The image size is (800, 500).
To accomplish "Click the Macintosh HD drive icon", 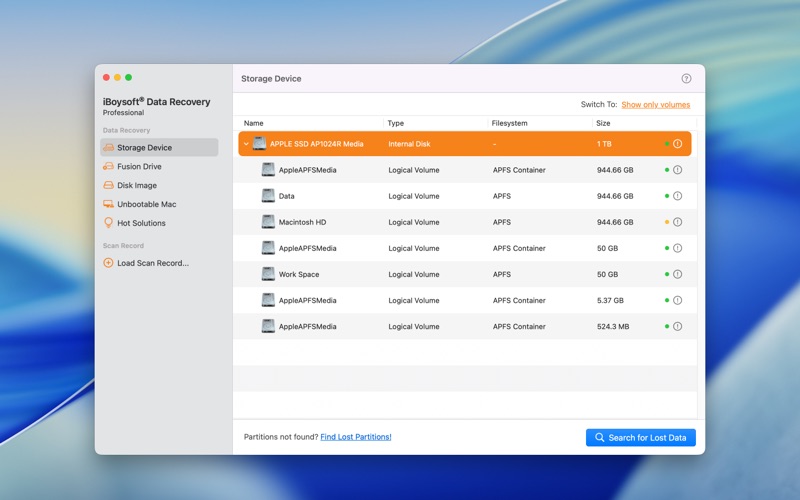I will coord(268,222).
